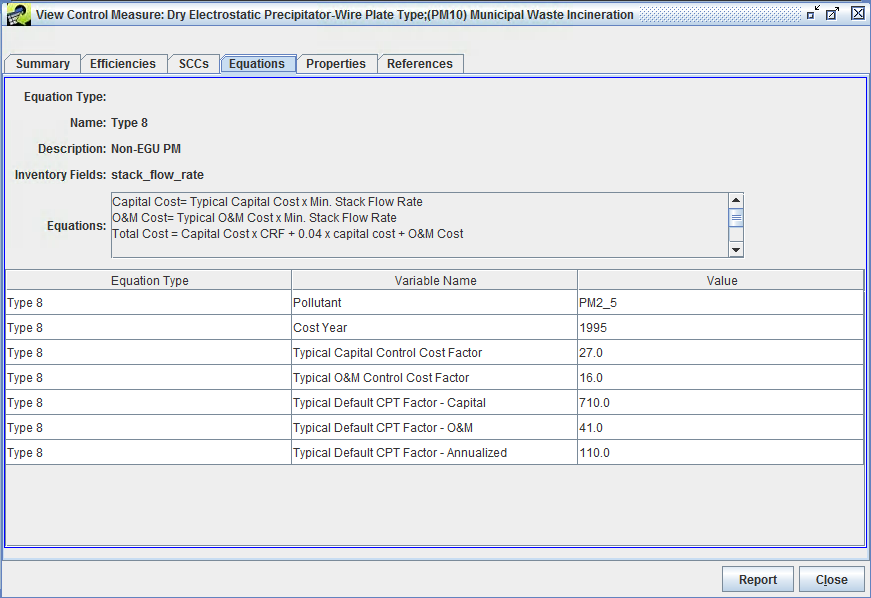Click the Close button
Viewport: 871px width, 598px height.
click(x=831, y=579)
